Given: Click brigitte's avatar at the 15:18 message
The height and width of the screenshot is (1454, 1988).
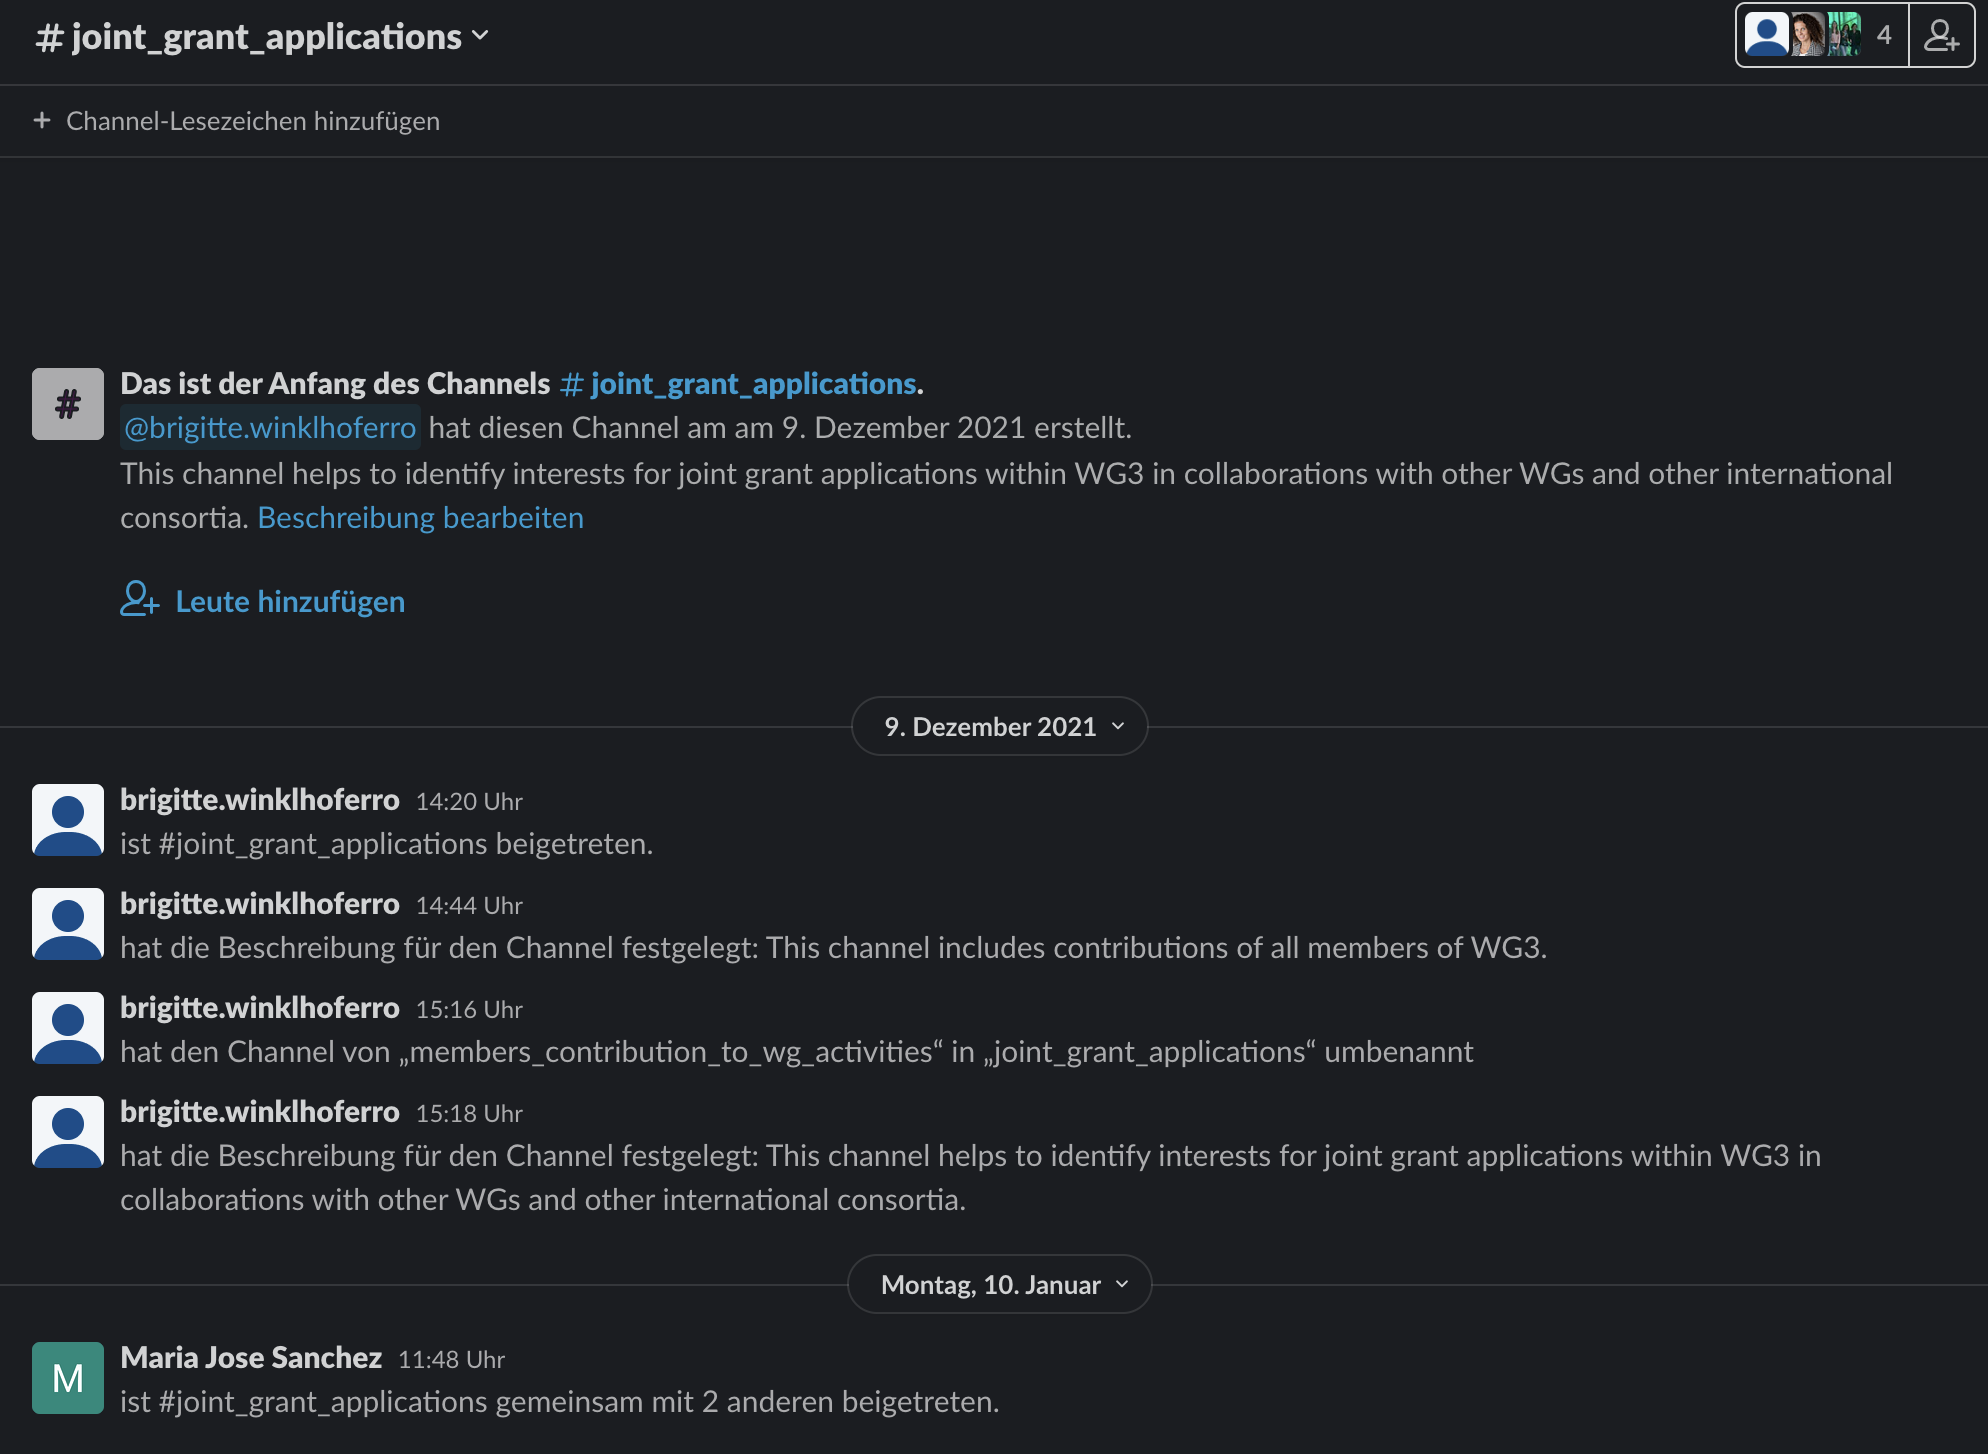Looking at the screenshot, I should 68,1132.
